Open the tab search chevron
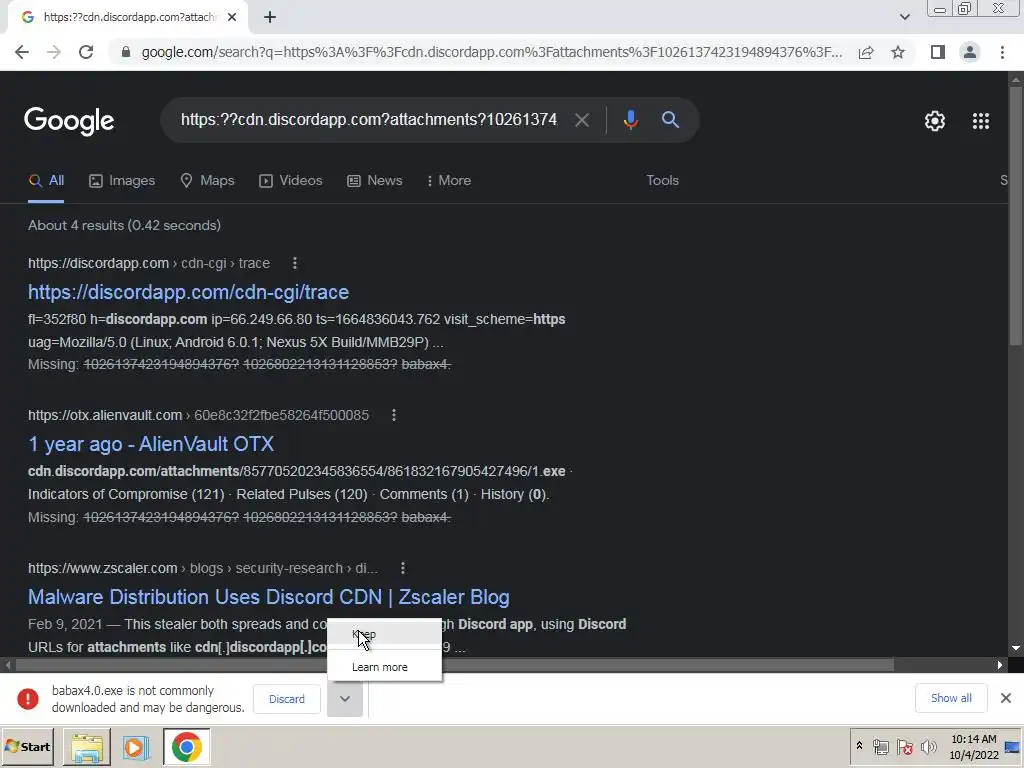This screenshot has width=1024, height=768. point(904,18)
